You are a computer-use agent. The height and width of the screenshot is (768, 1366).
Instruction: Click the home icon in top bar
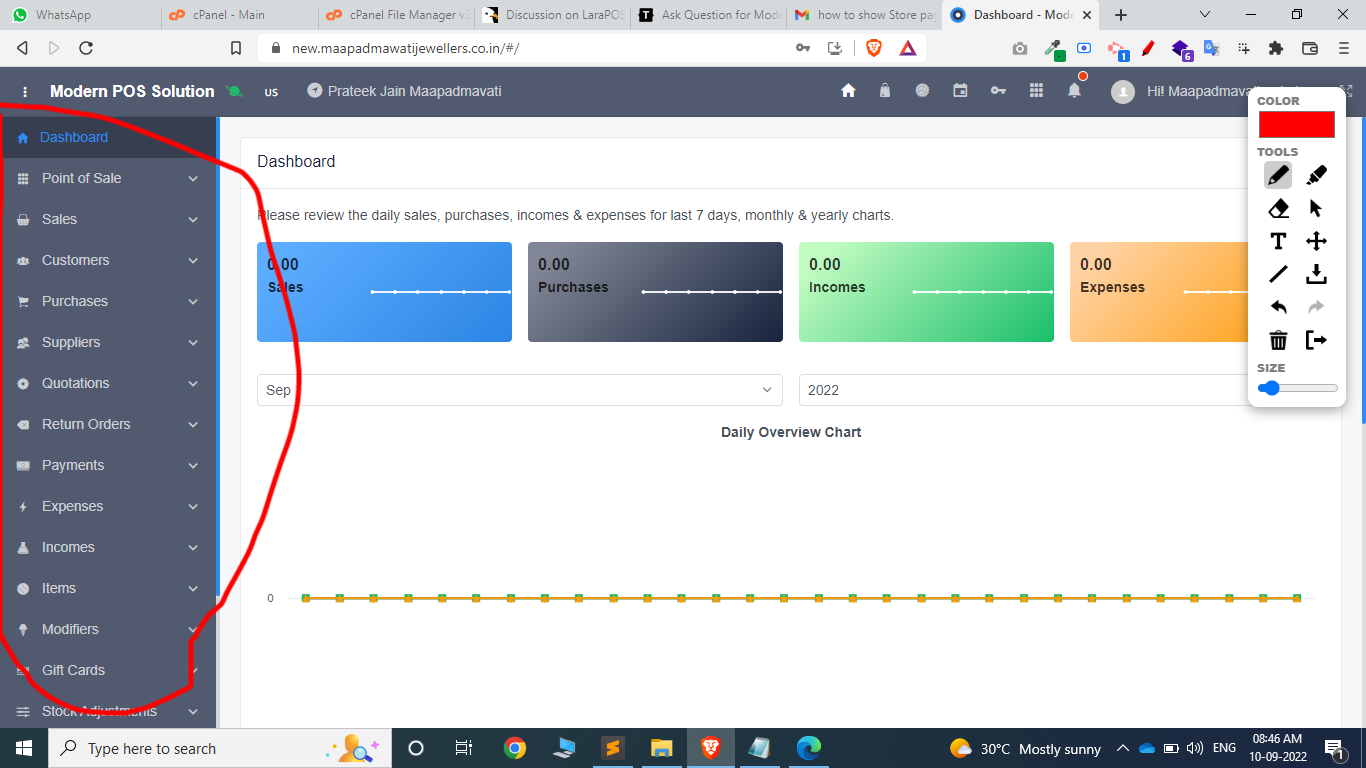coord(848,90)
